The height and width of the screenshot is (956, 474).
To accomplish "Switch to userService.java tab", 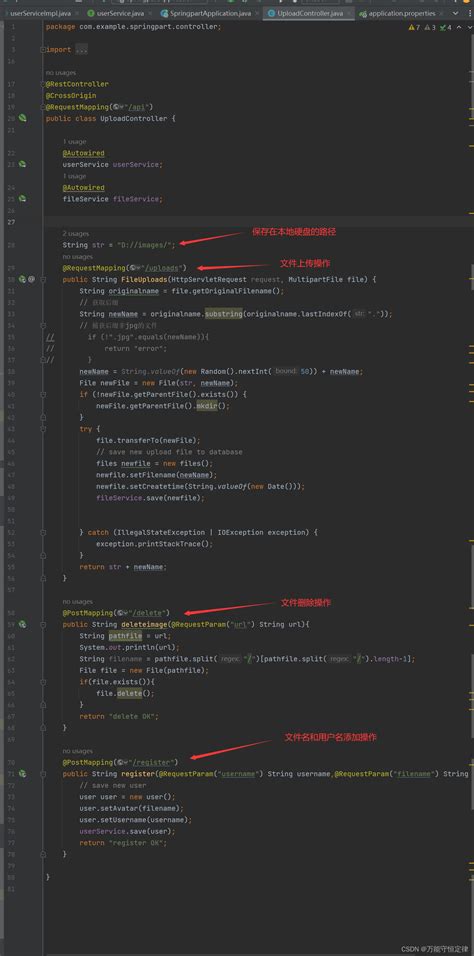I will (120, 13).
